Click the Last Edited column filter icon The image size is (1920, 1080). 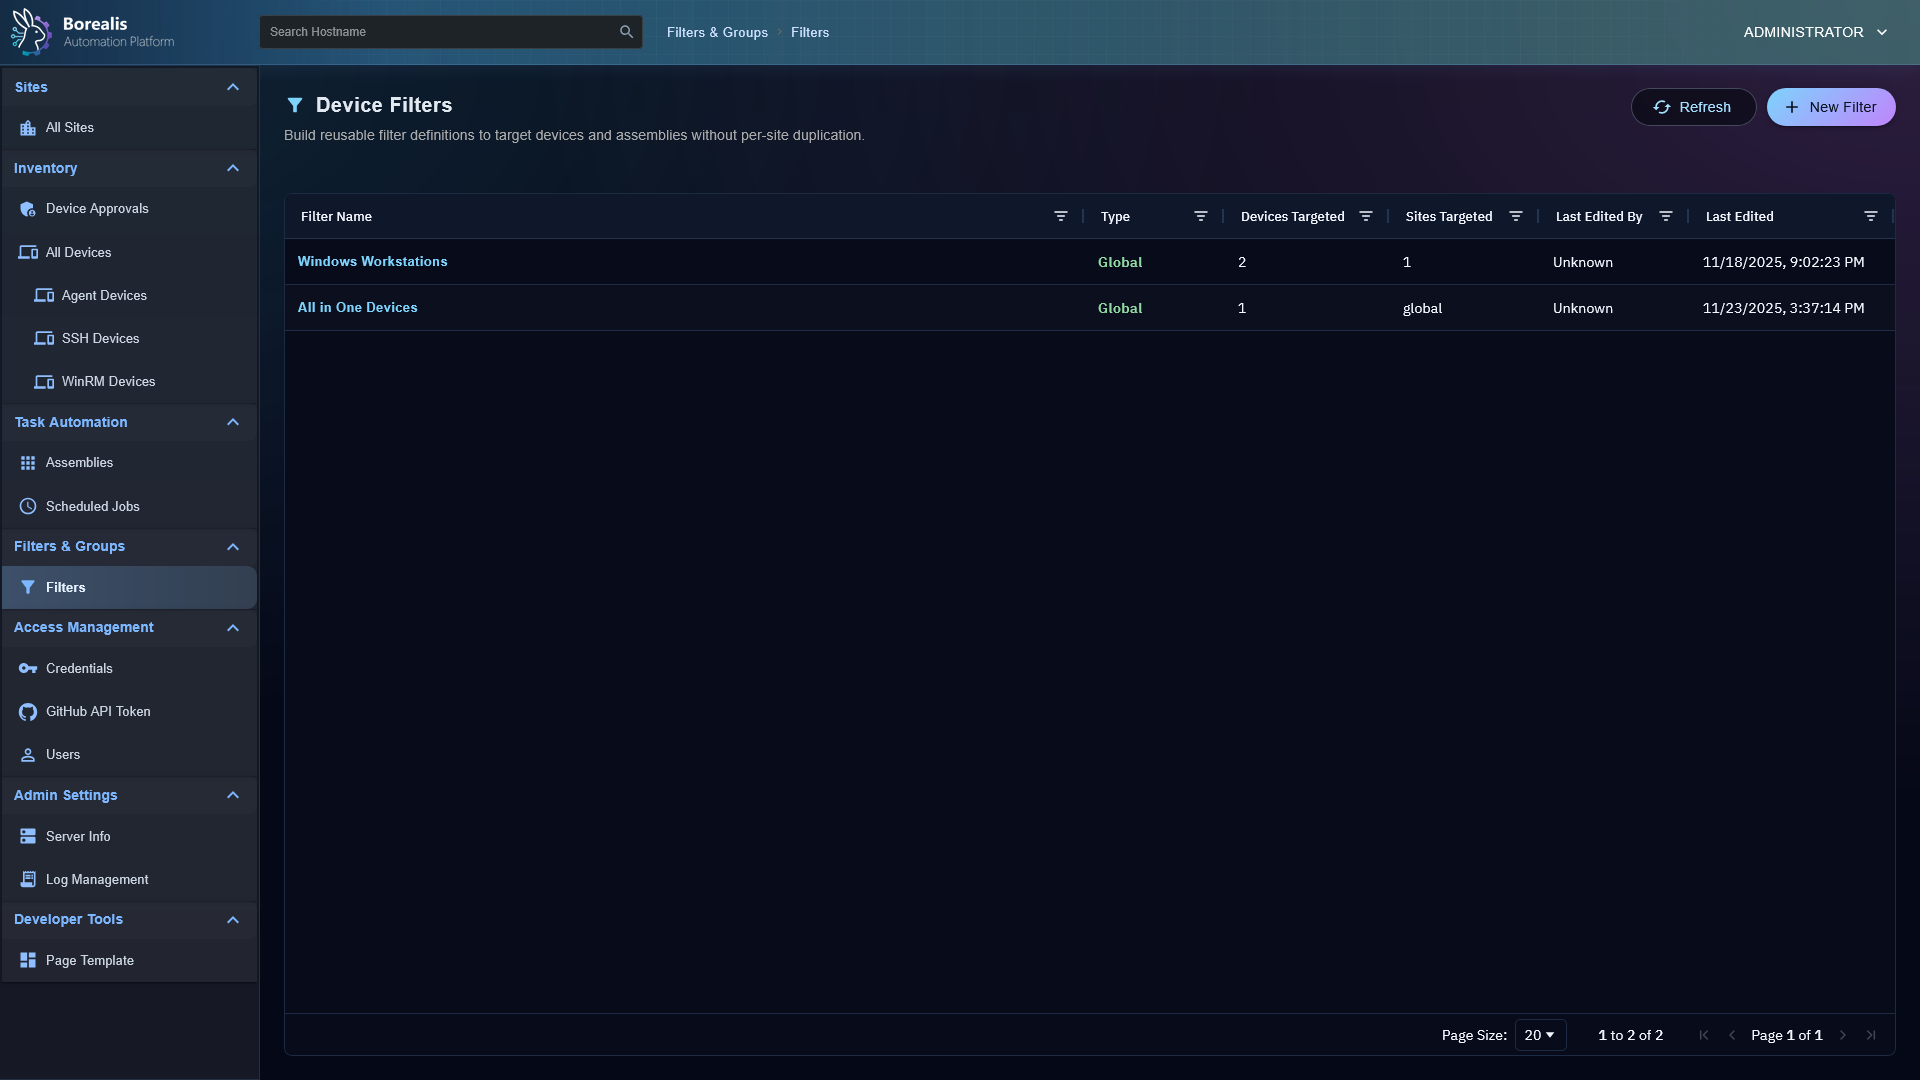(1870, 216)
